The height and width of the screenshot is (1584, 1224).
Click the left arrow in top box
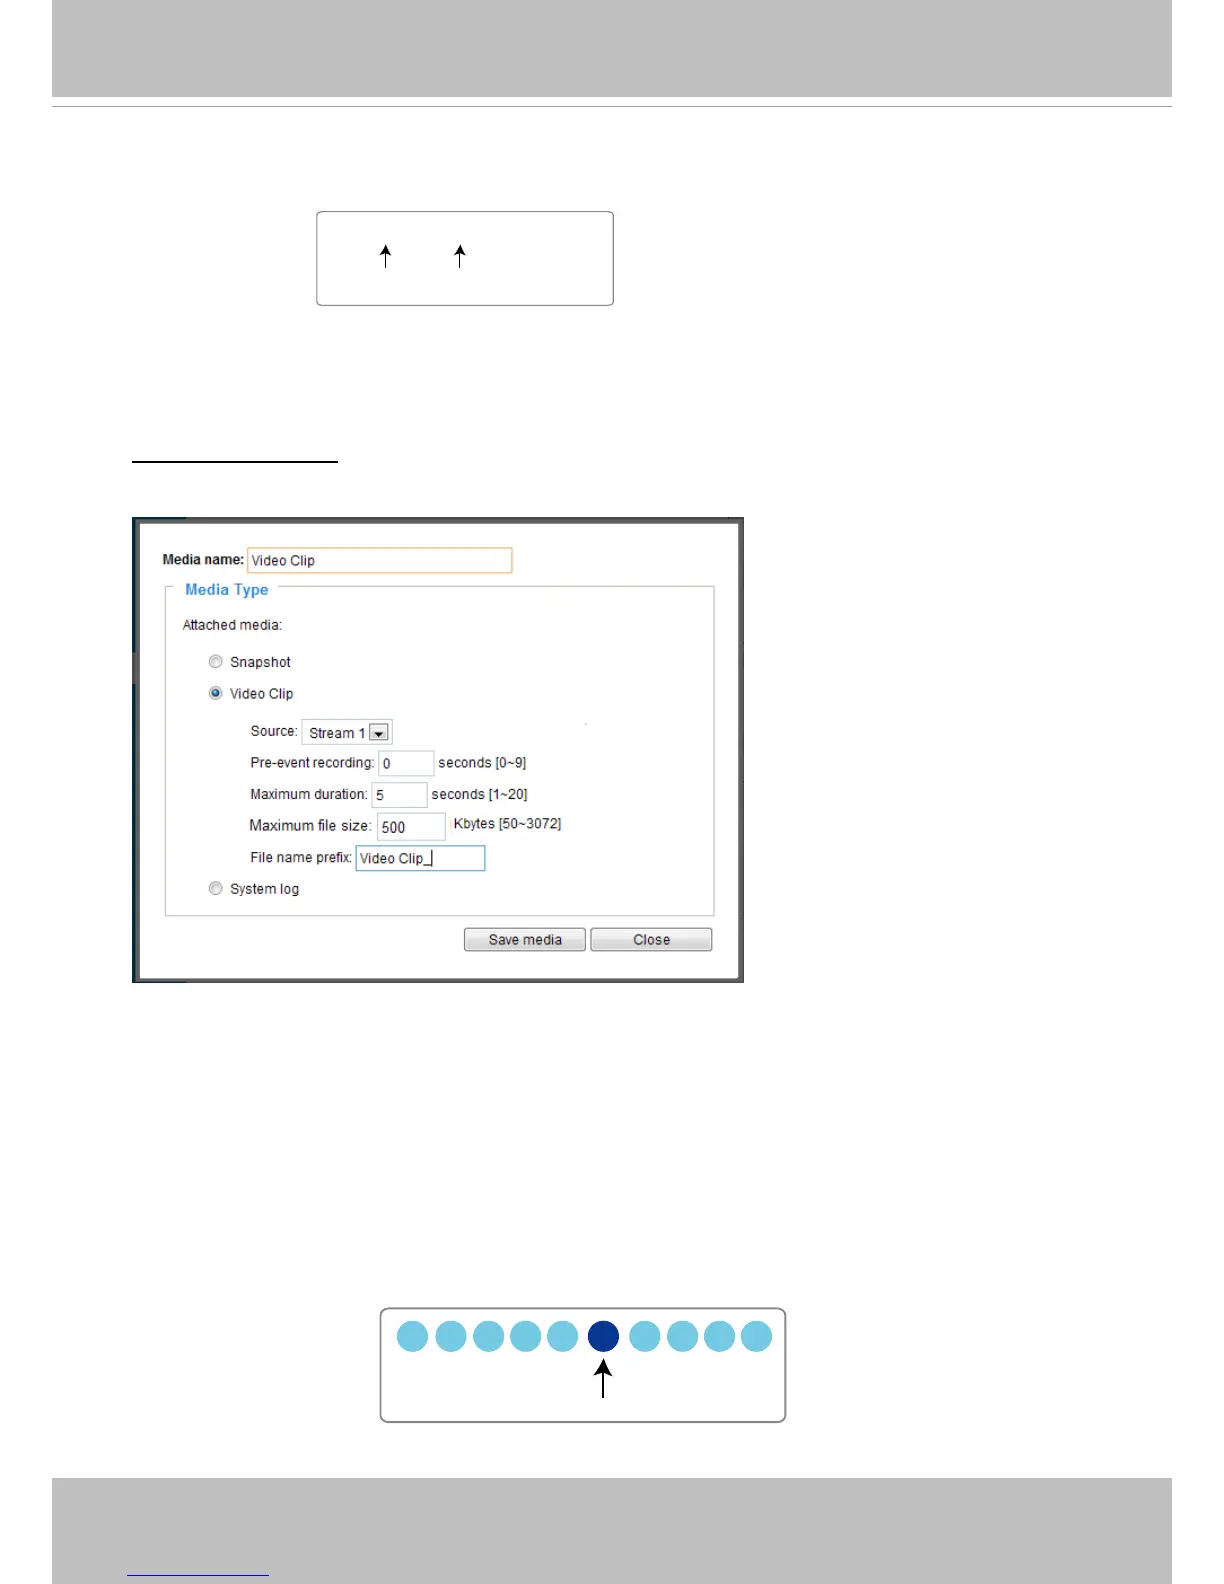pyautogui.click(x=386, y=256)
